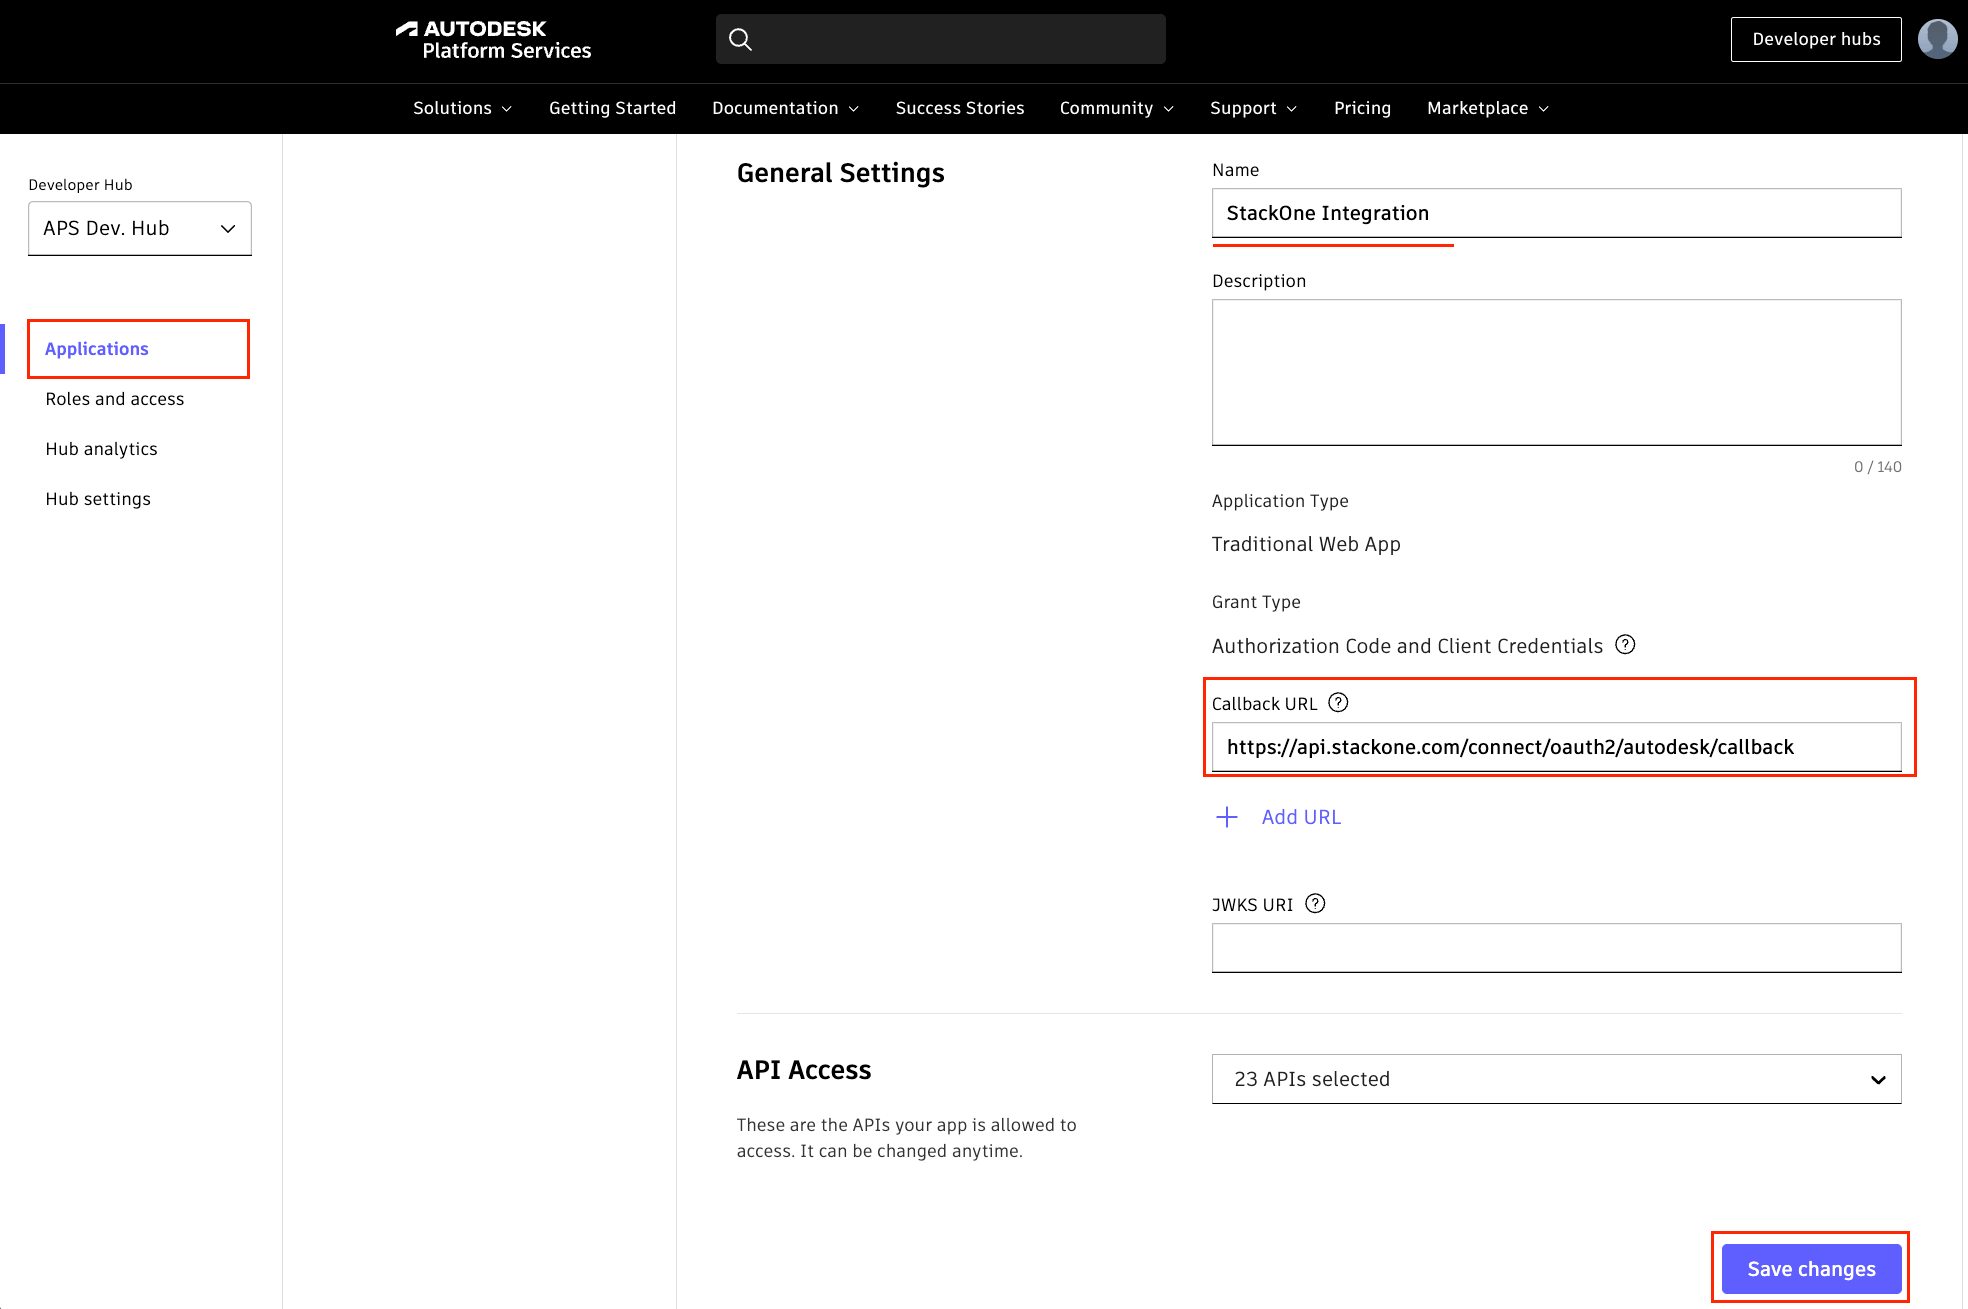Click the search magnifier icon
The image size is (1968, 1309).
(740, 39)
